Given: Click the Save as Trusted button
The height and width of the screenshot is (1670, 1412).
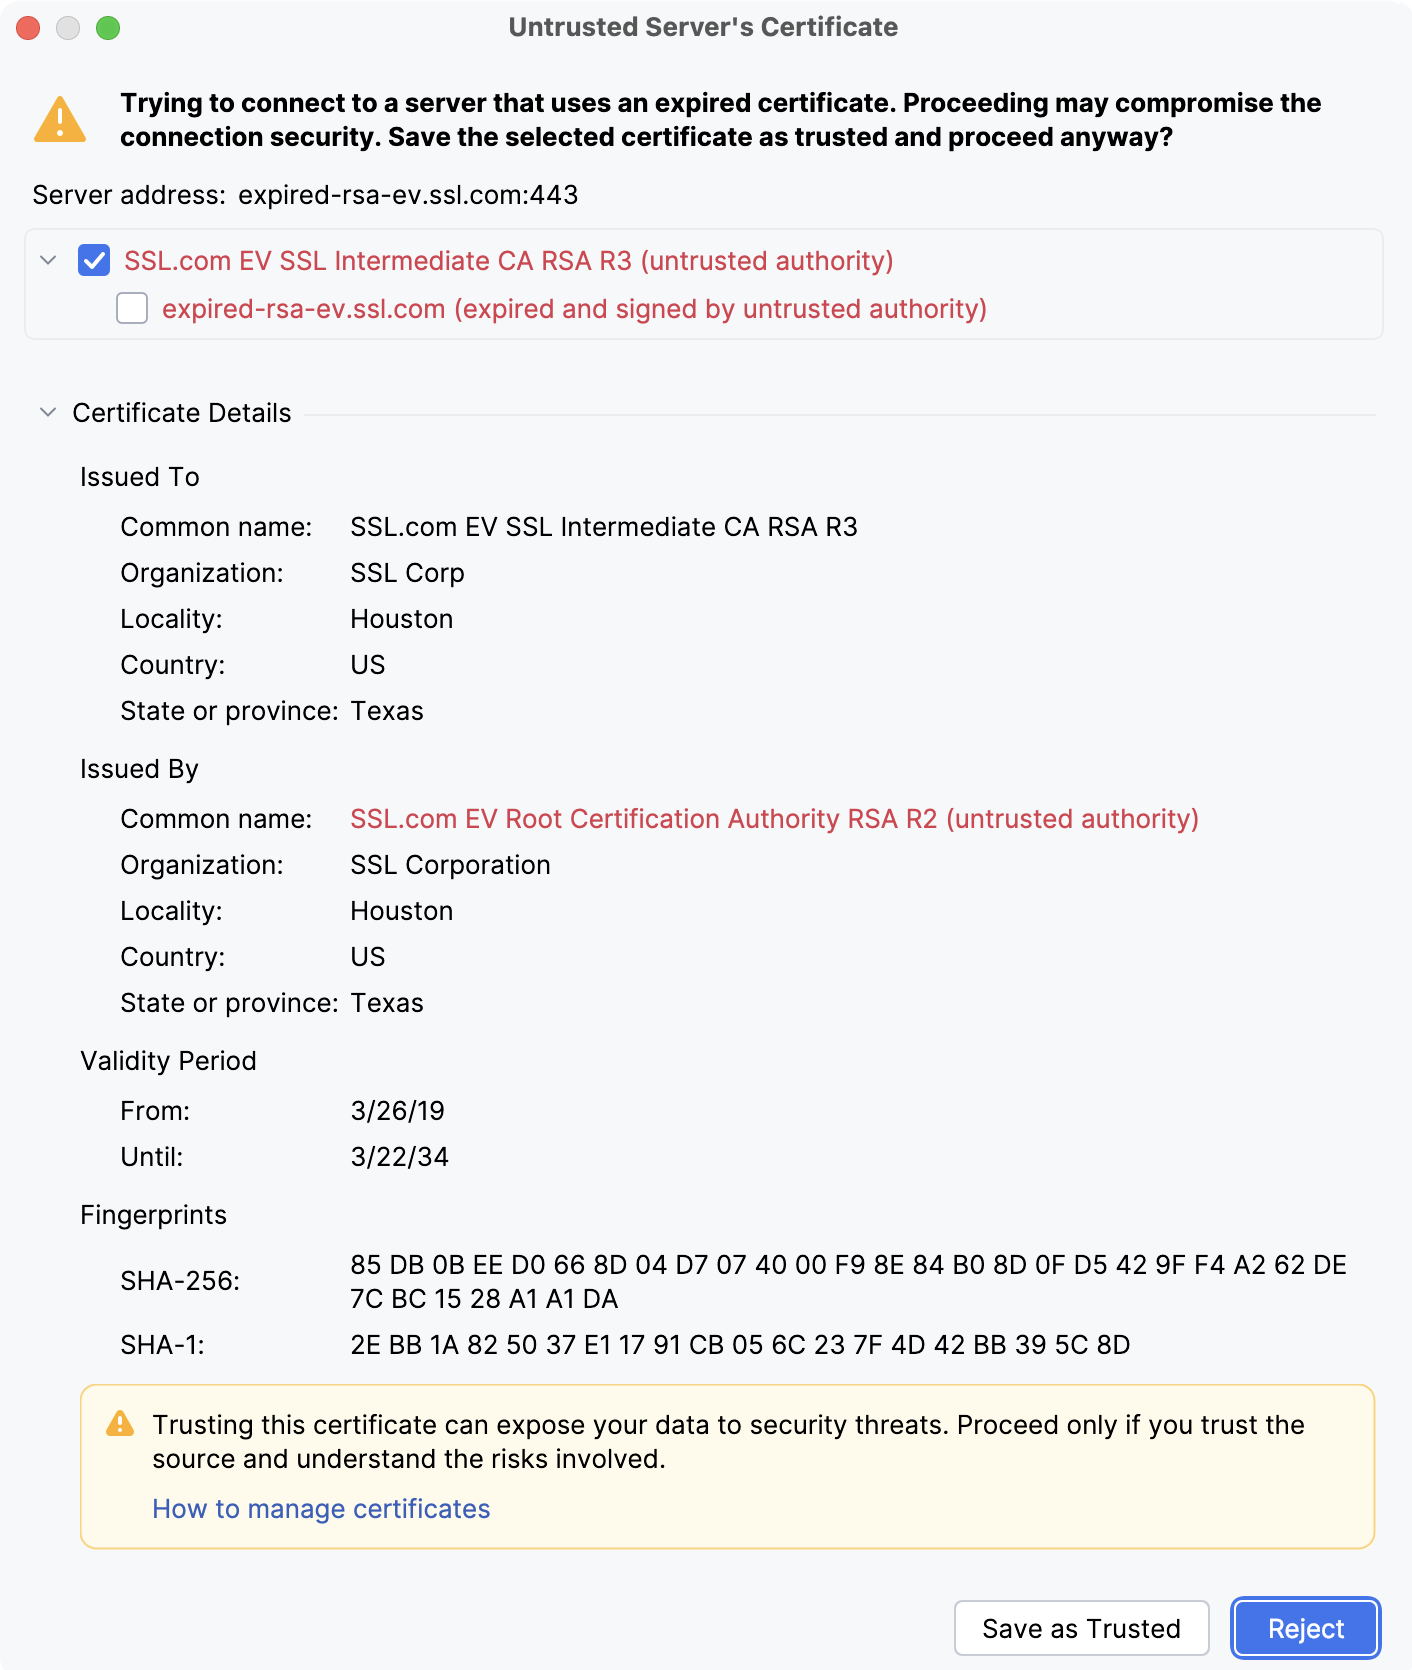Looking at the screenshot, I should point(1081,1628).
